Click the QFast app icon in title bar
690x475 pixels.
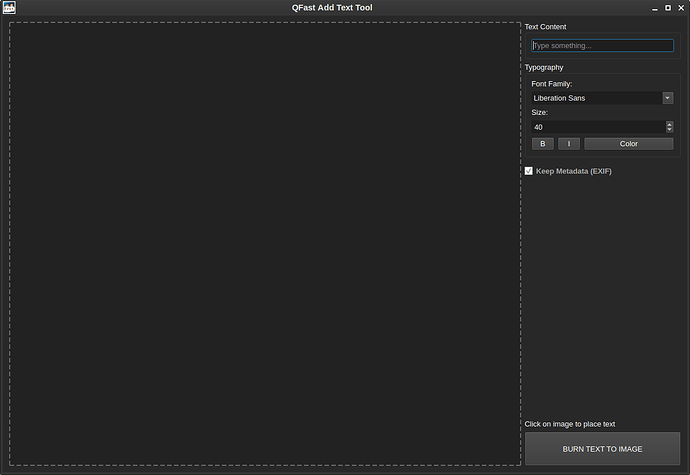point(9,8)
